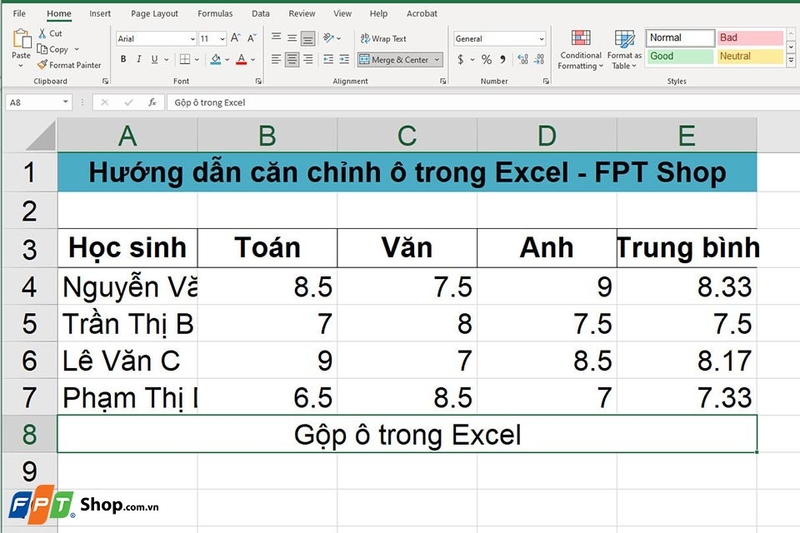Toggle center horizontal alignment
This screenshot has width=800, height=533.
(x=292, y=60)
